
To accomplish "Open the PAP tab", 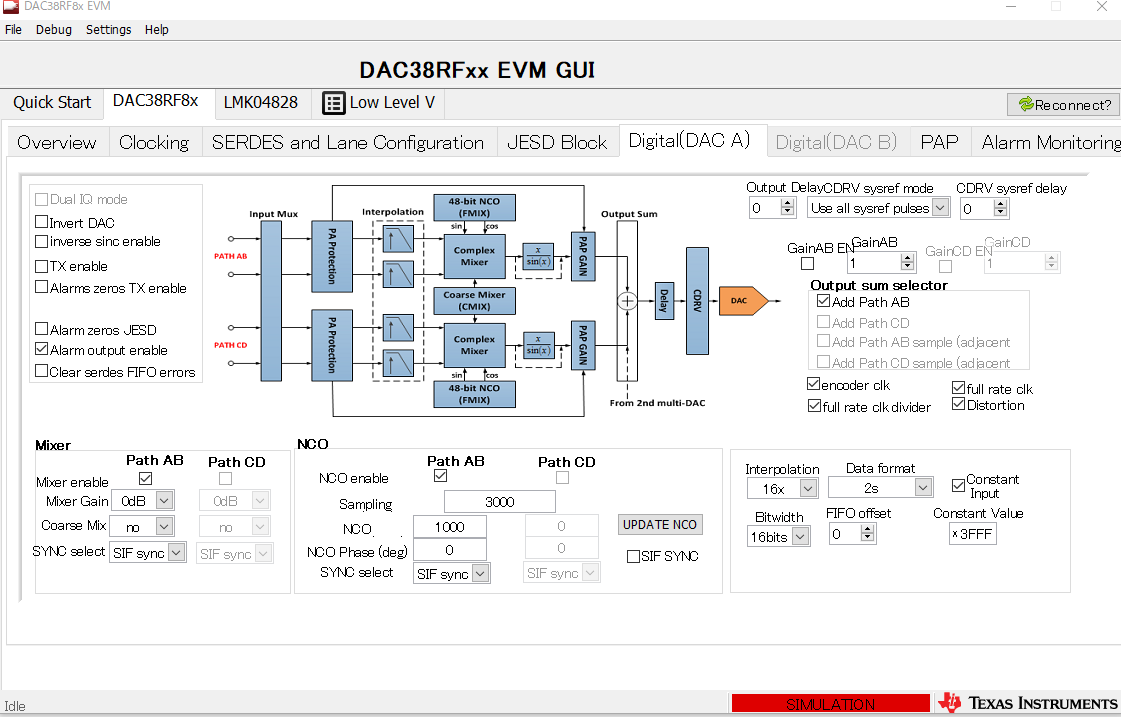I will click(x=939, y=142).
